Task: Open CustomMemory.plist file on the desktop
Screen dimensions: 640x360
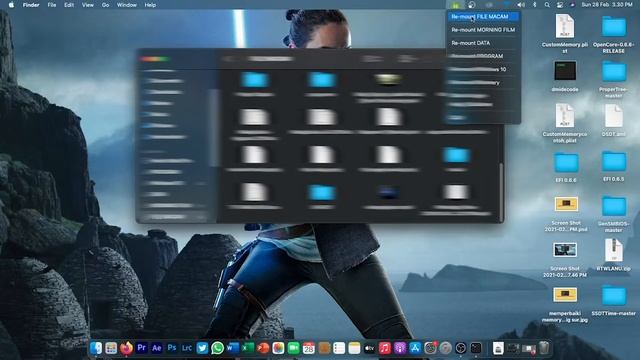Action: 565,27
